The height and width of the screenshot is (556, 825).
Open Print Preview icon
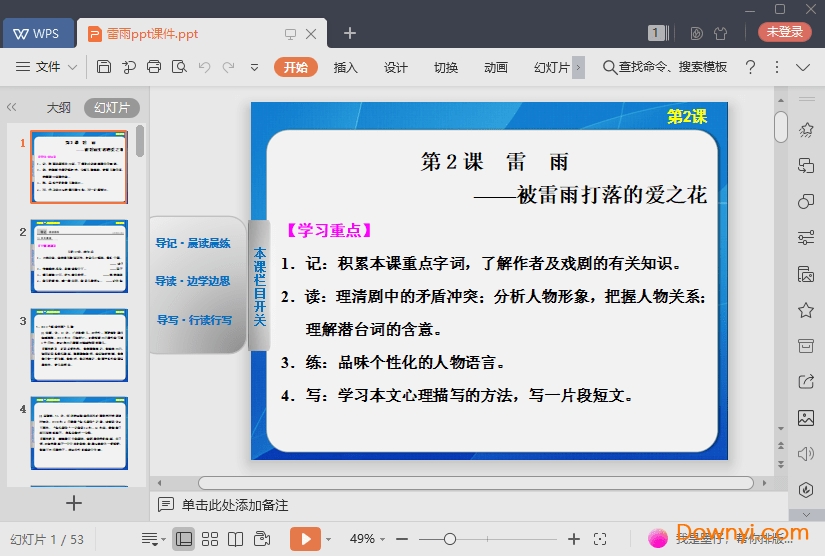tap(179, 67)
